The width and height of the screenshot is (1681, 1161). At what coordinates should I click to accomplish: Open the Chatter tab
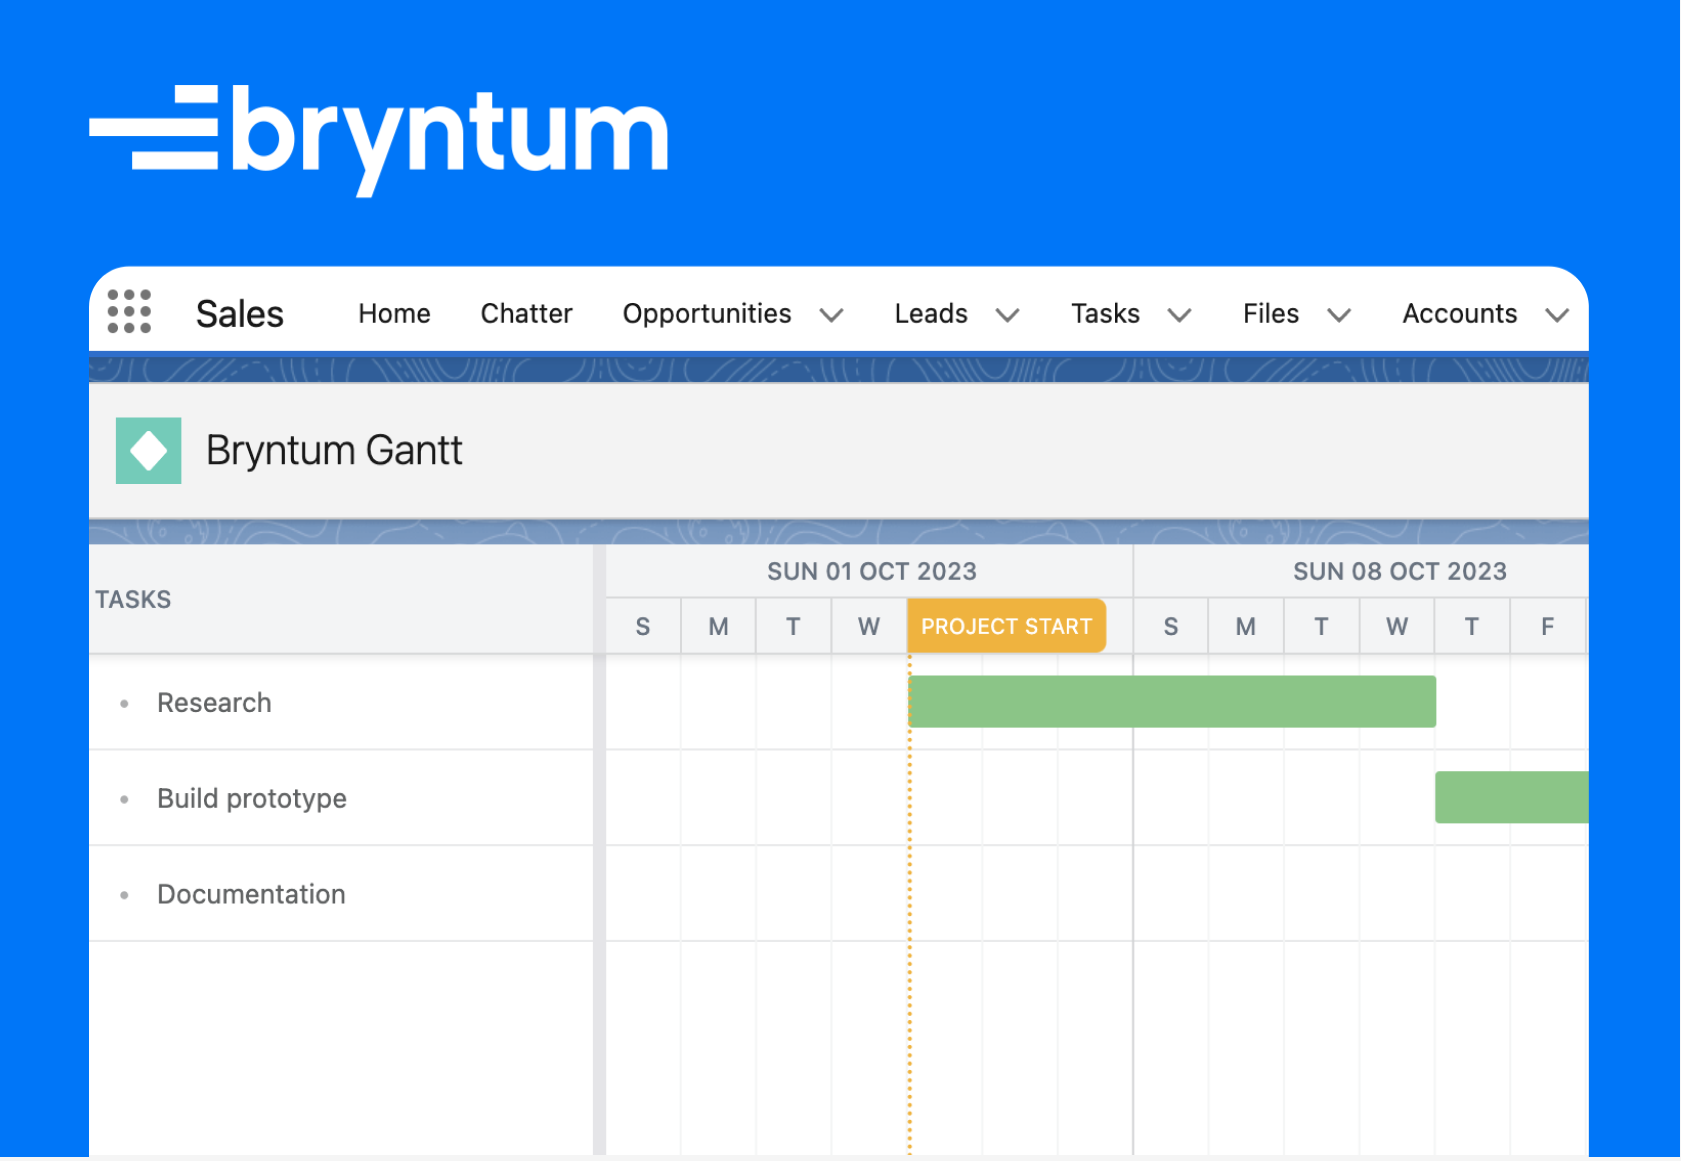(x=526, y=313)
